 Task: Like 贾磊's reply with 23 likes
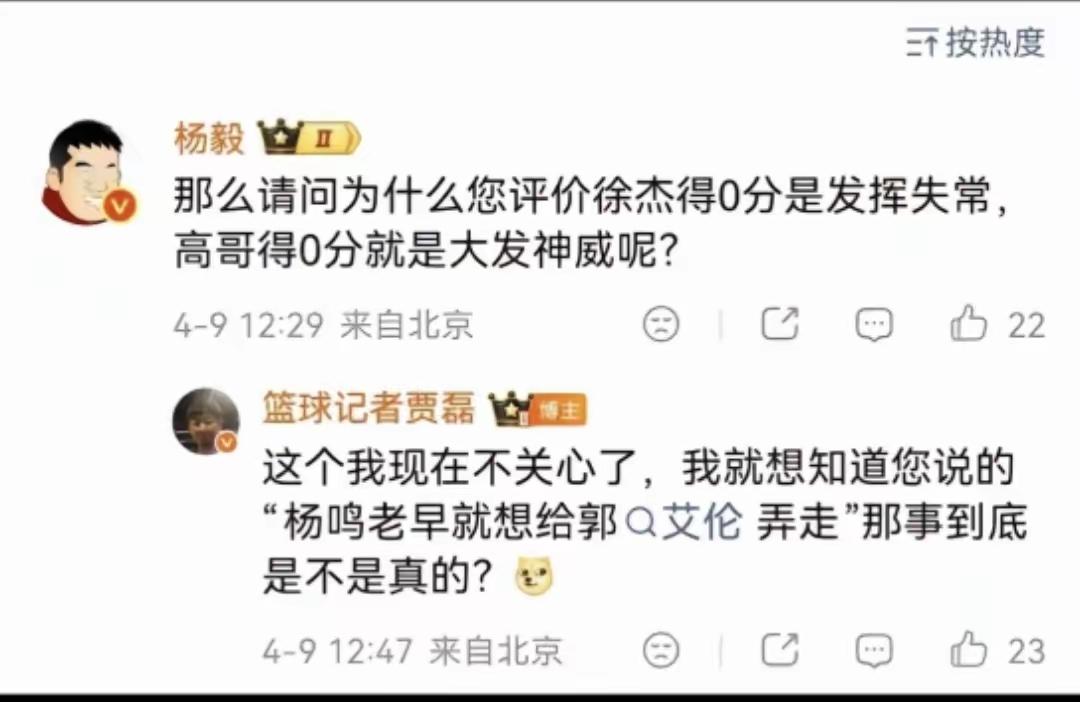997,650
